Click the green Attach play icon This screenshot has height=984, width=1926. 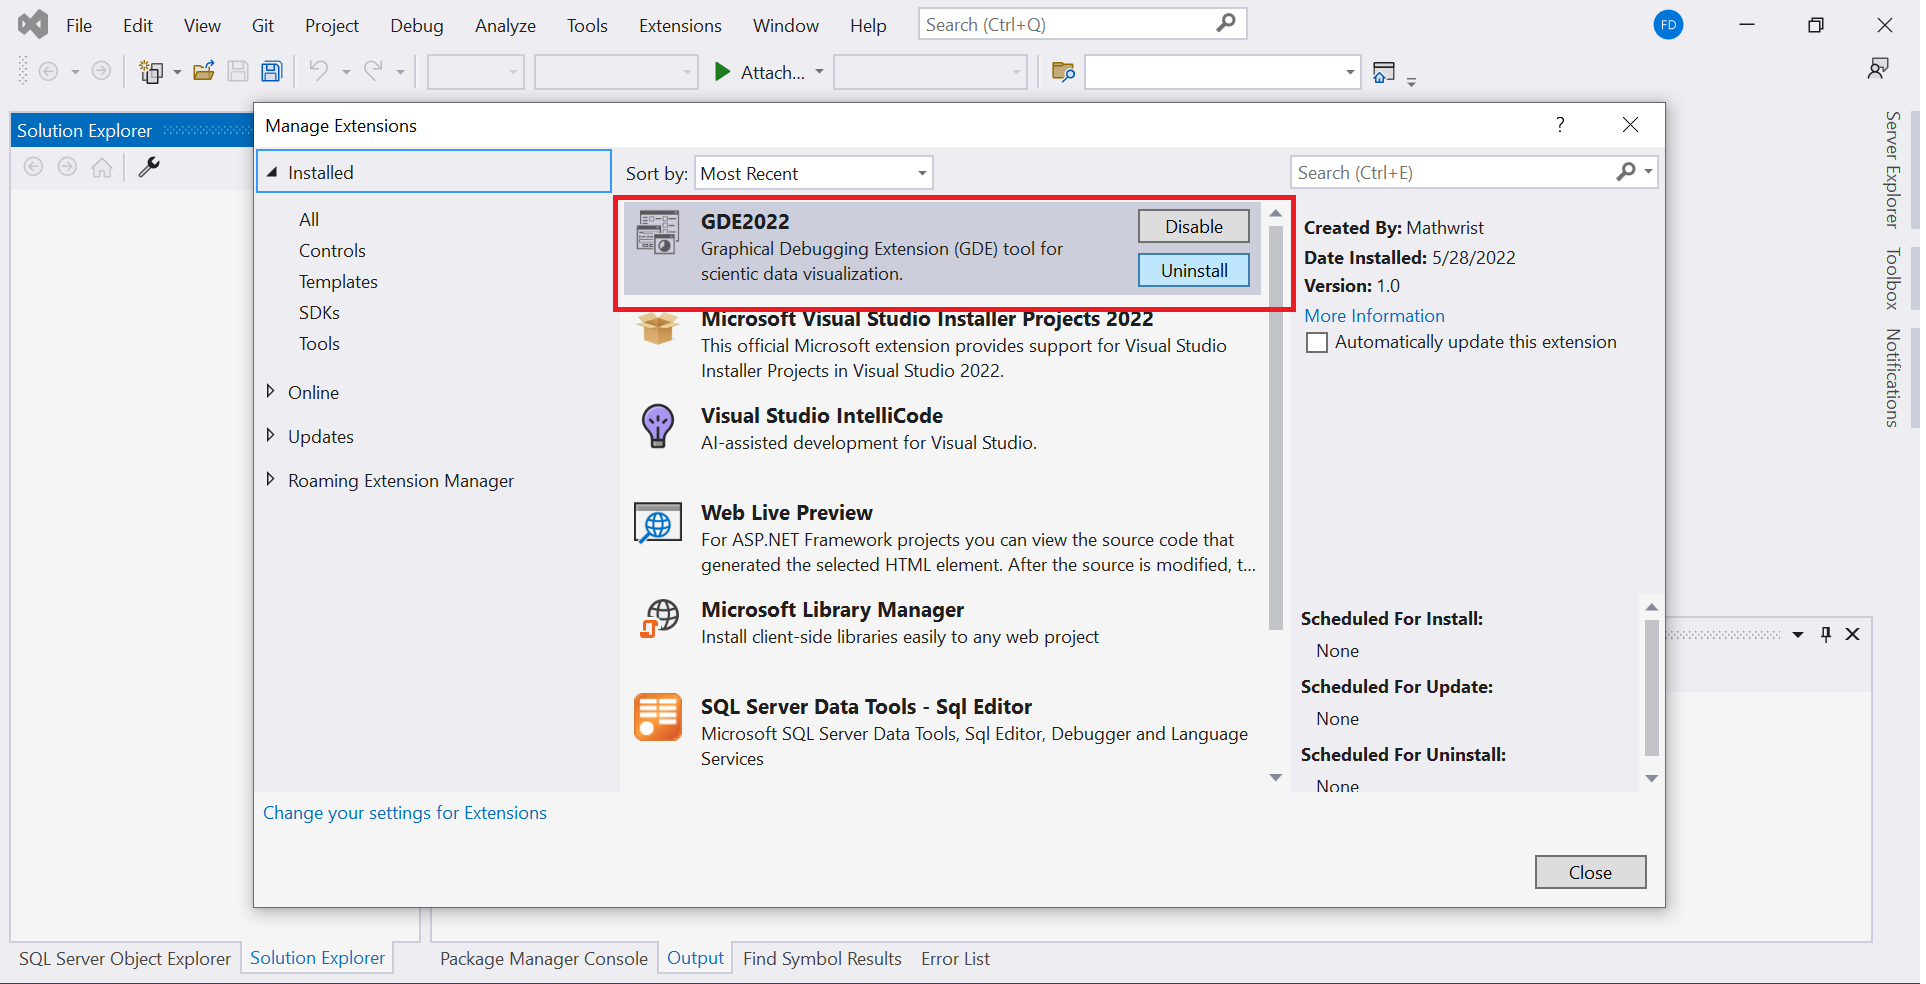[722, 72]
